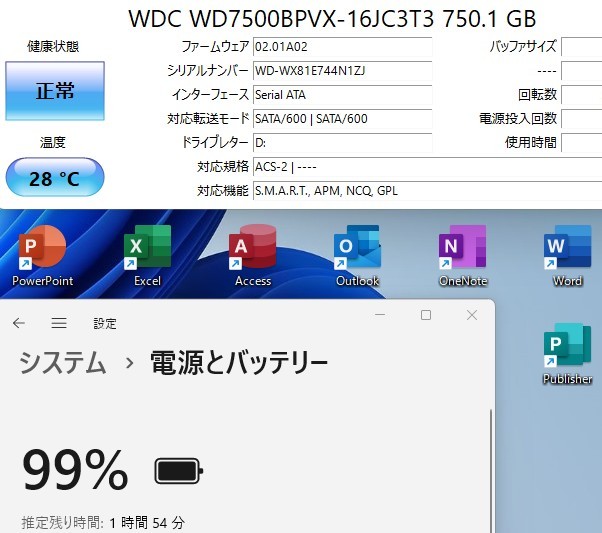Go back using the Settings back arrow
The image size is (602, 533).
[x=19, y=323]
